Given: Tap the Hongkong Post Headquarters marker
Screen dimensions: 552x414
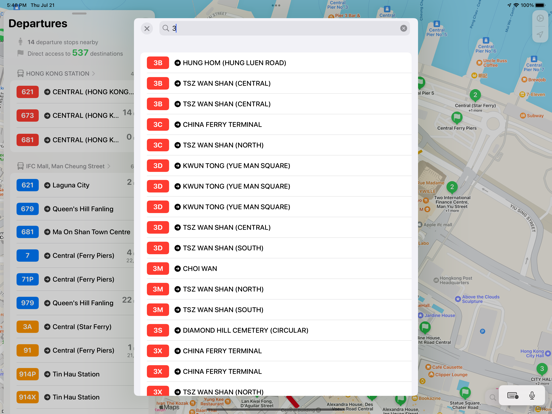Looking at the screenshot, I should pyautogui.click(x=436, y=280).
